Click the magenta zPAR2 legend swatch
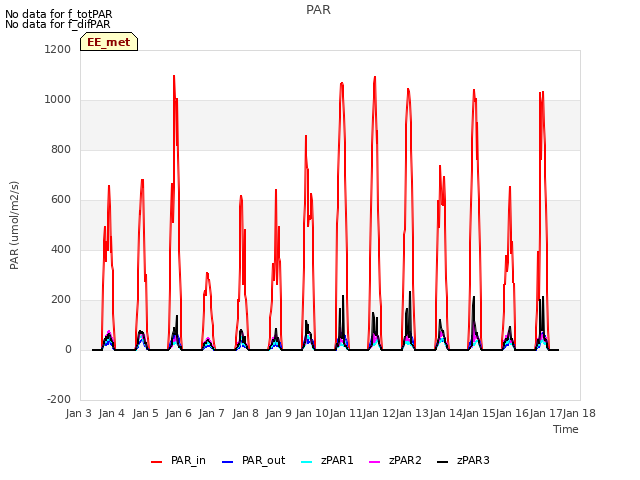 click(x=374, y=462)
